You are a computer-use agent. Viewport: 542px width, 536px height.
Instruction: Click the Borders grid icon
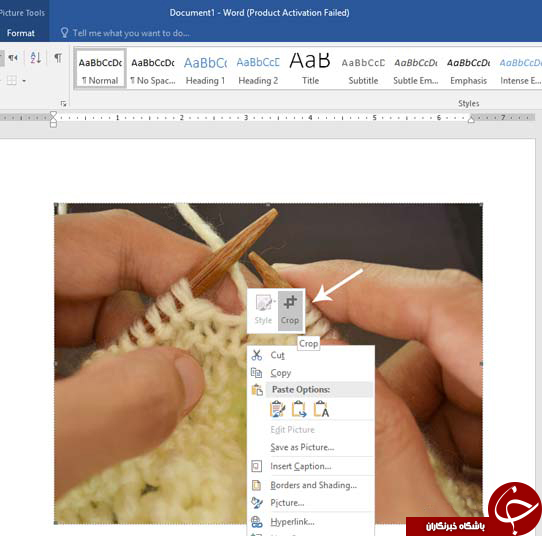(11, 81)
